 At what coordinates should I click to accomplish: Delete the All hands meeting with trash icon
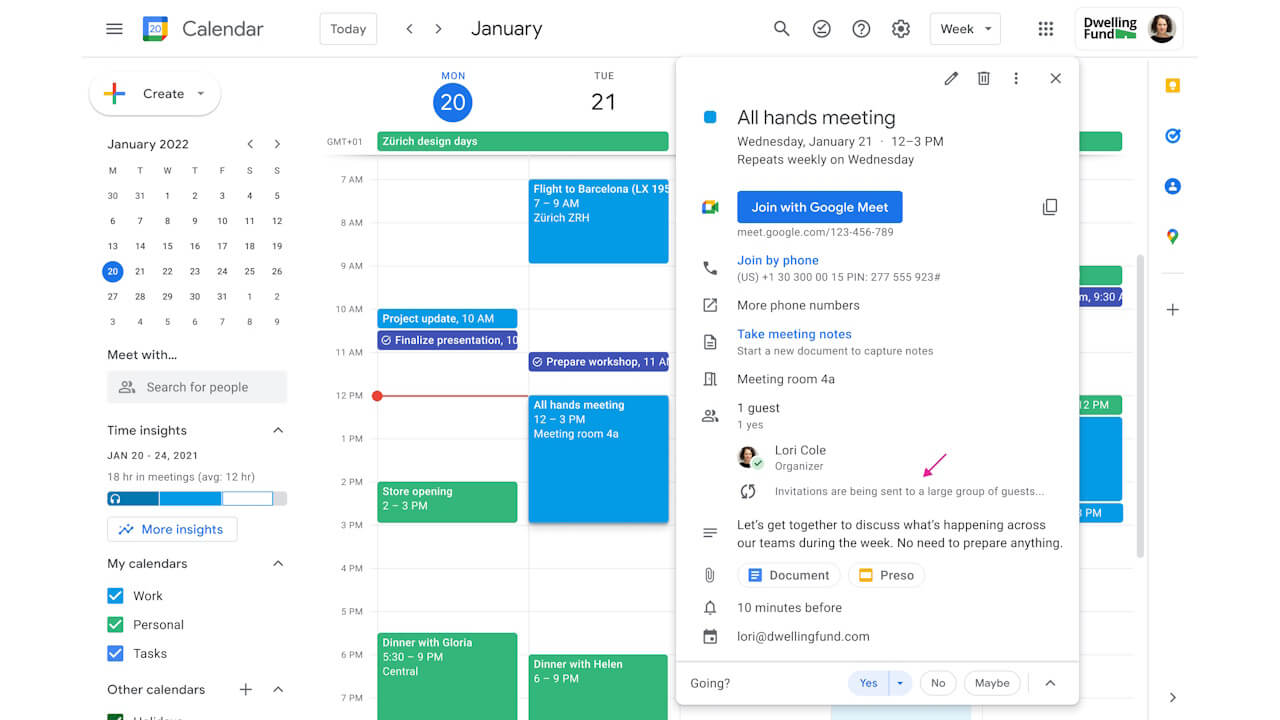[x=983, y=77]
